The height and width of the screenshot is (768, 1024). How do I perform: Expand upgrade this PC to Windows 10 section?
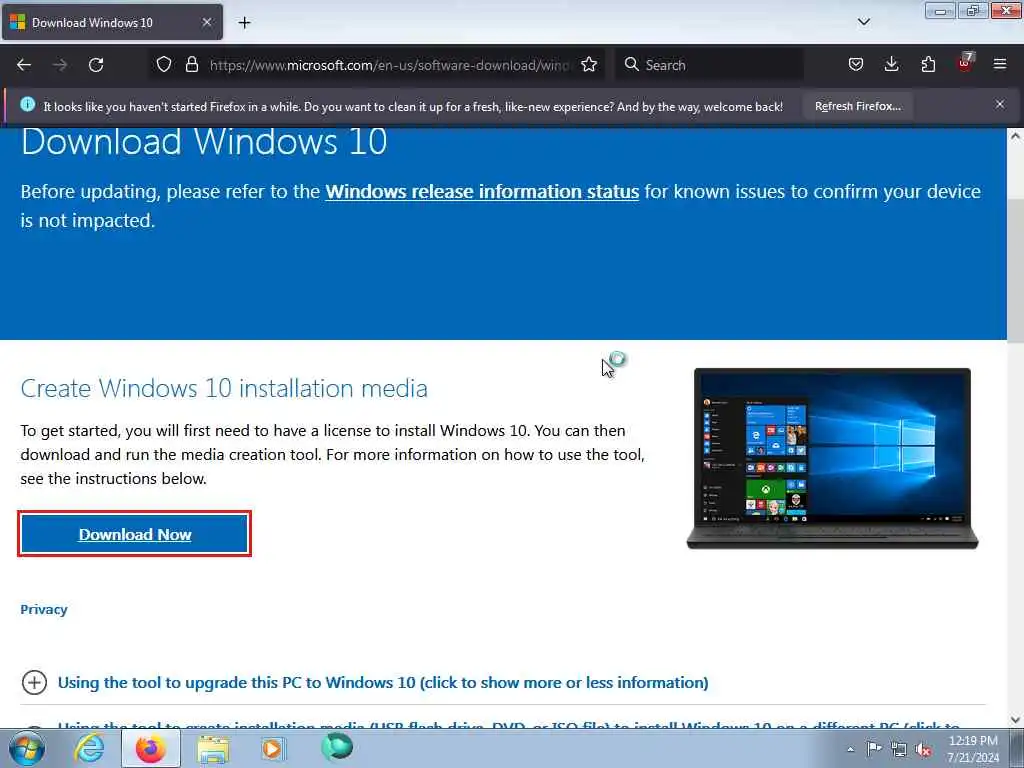383,682
